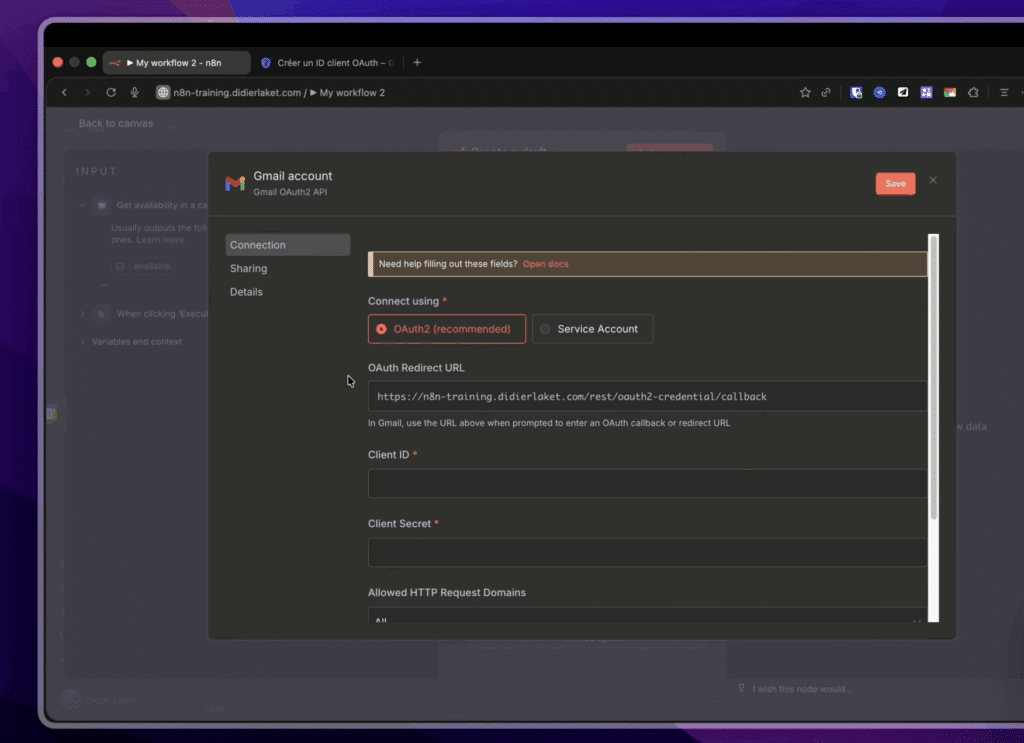This screenshot has height=743, width=1024.
Task: Select the Service Account option
Action: [592, 328]
